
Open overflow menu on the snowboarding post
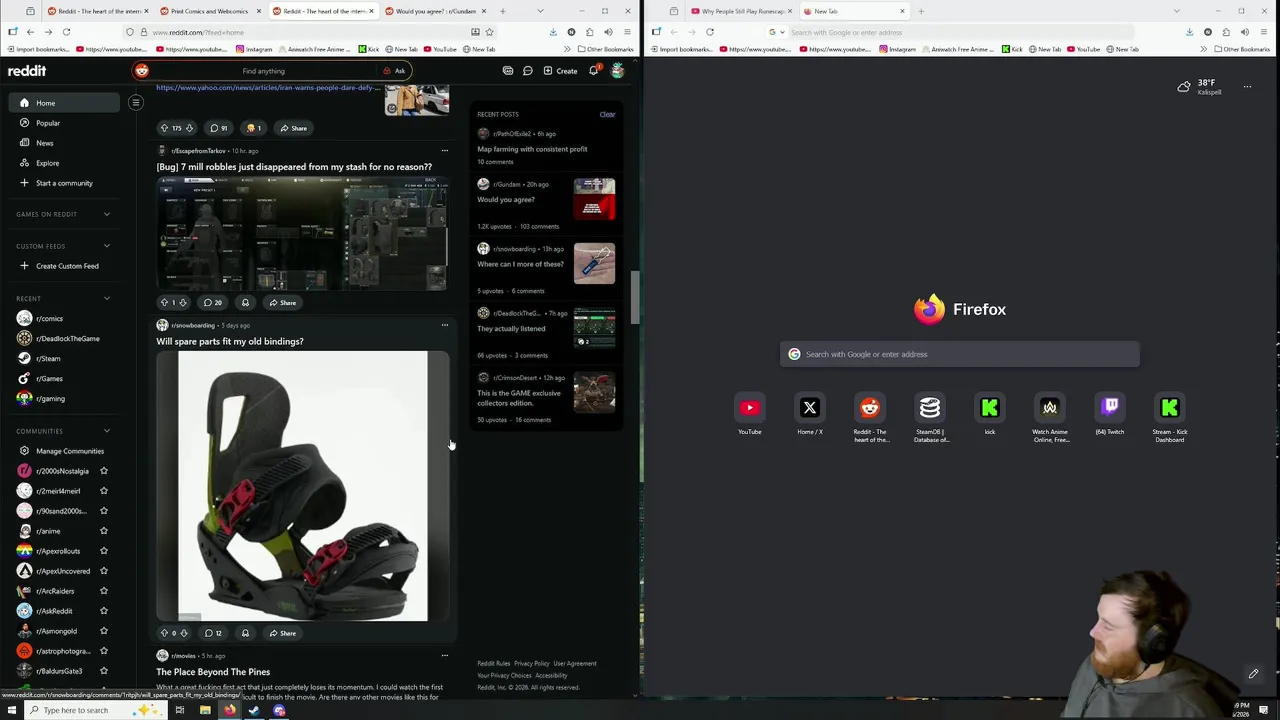point(445,325)
